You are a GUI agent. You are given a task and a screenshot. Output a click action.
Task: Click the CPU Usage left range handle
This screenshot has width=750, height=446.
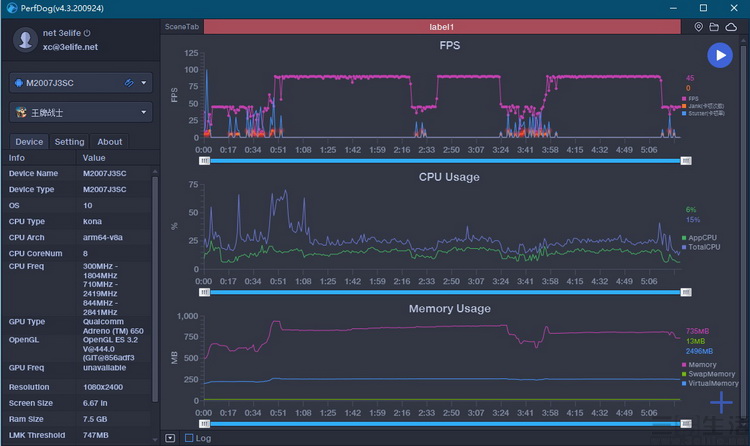tap(204, 292)
